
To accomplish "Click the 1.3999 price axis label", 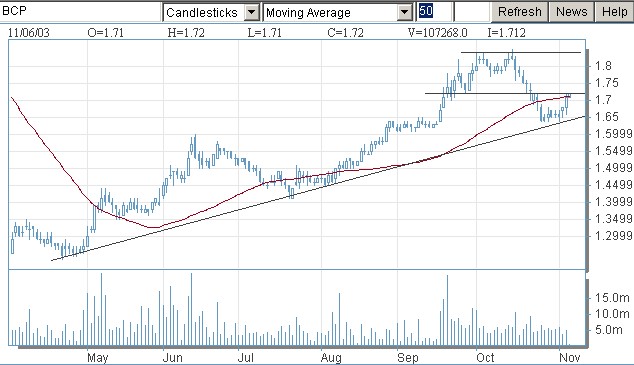I will click(x=613, y=202).
